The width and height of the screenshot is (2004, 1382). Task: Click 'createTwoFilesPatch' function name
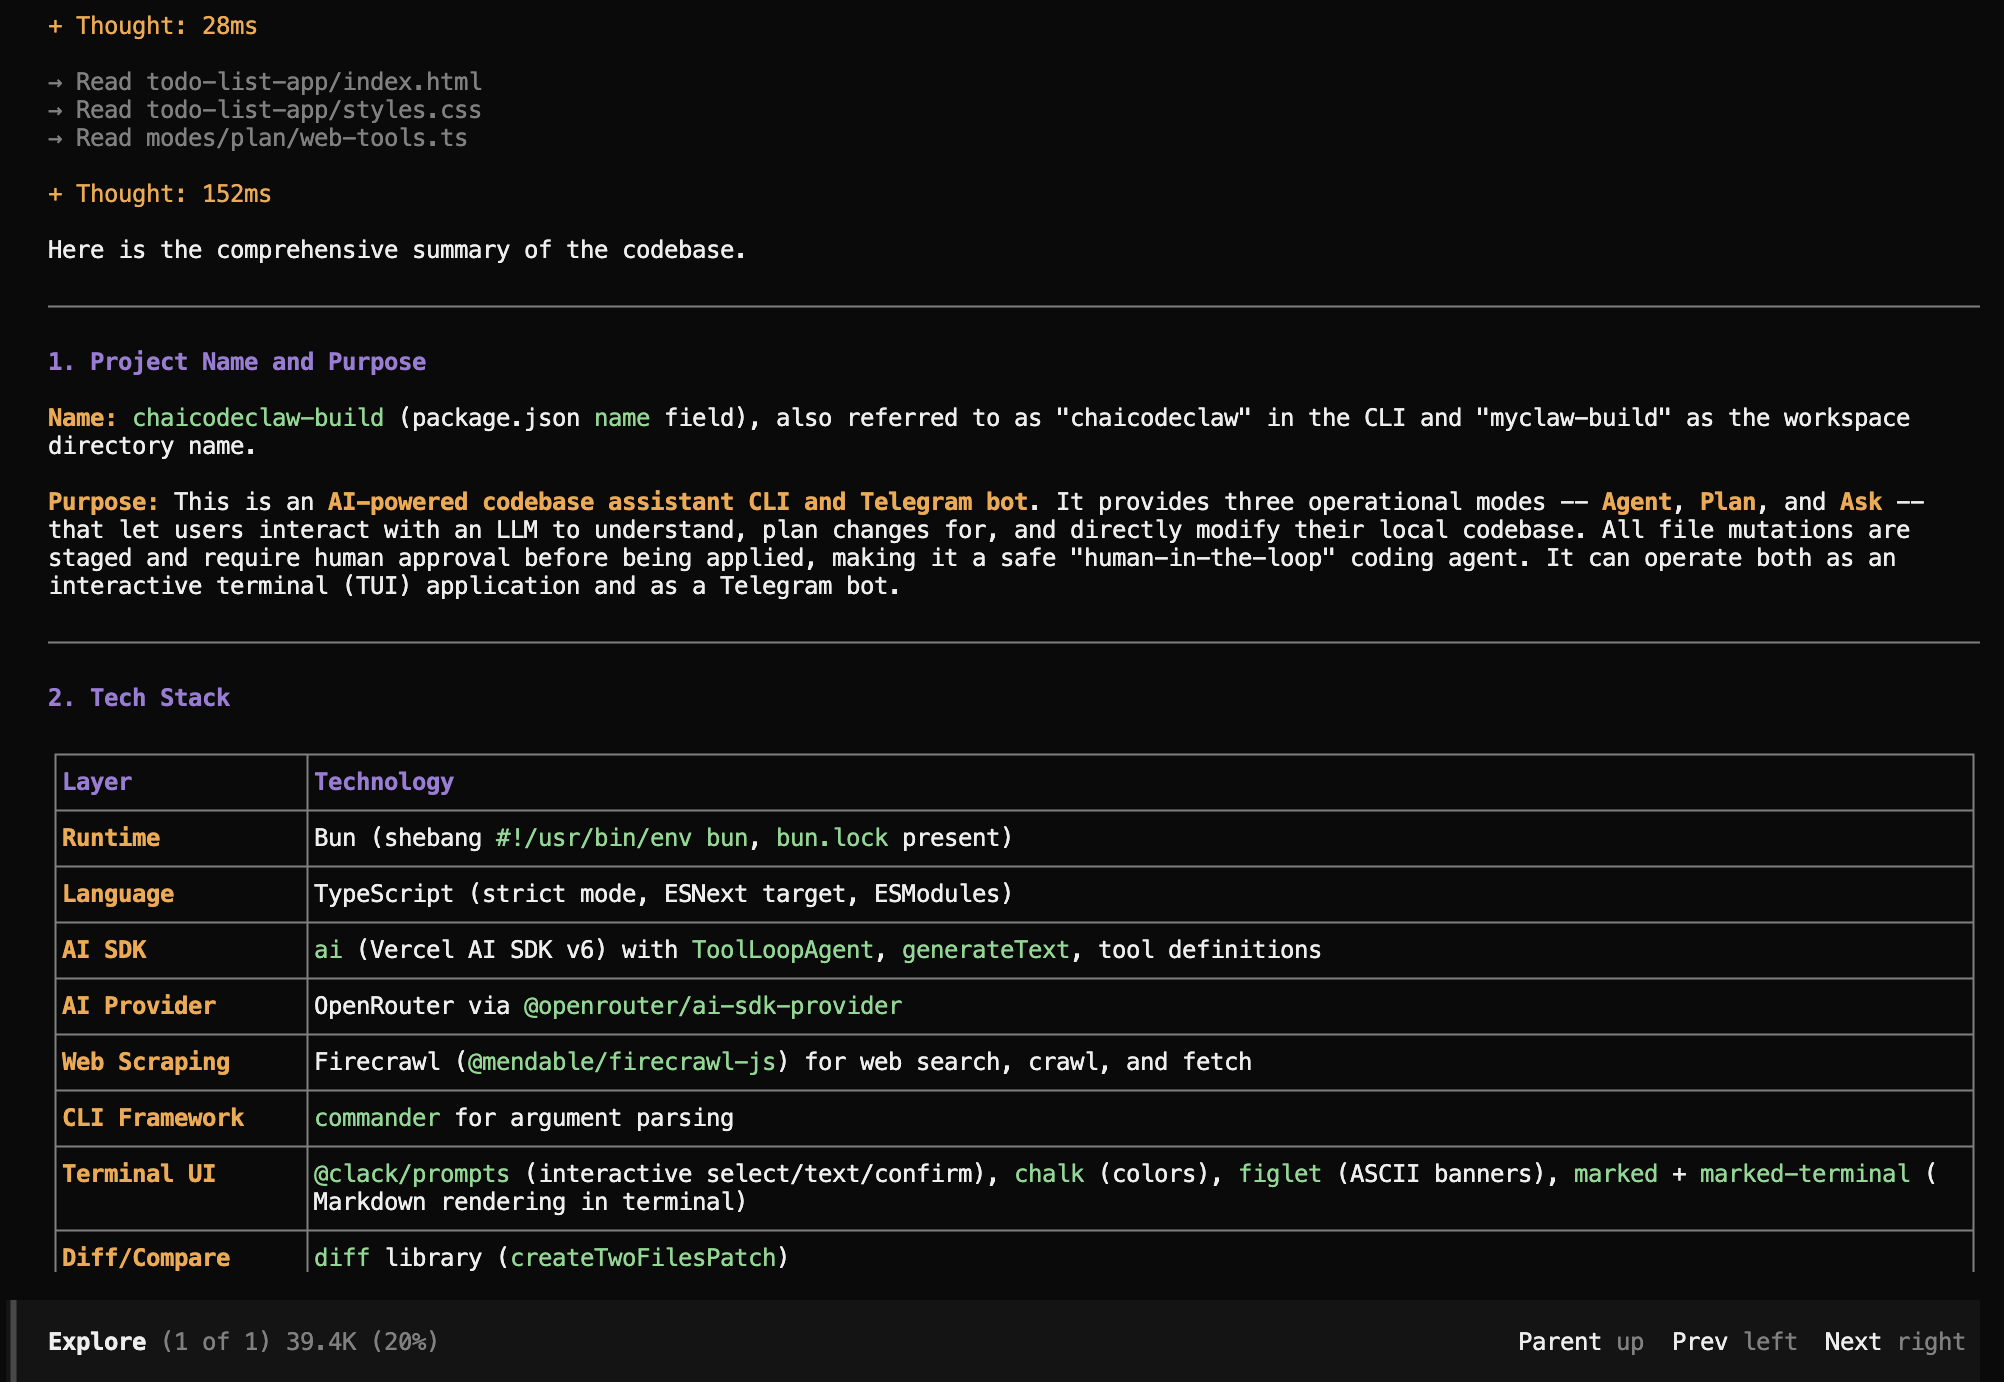point(643,1258)
